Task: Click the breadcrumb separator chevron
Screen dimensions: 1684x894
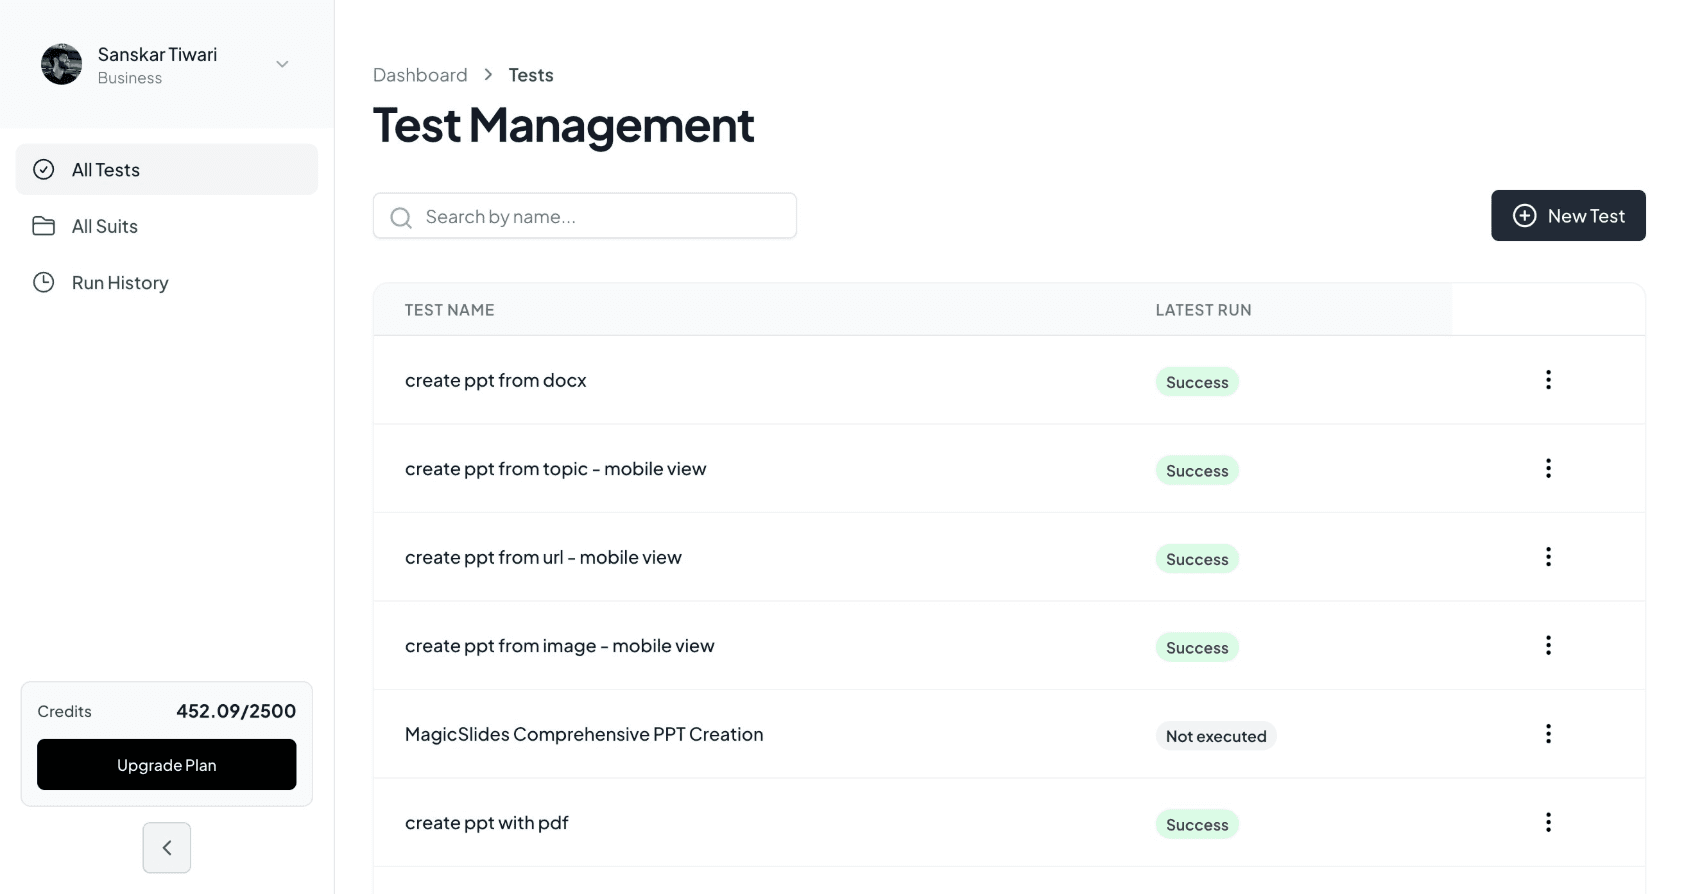Action: (x=488, y=75)
